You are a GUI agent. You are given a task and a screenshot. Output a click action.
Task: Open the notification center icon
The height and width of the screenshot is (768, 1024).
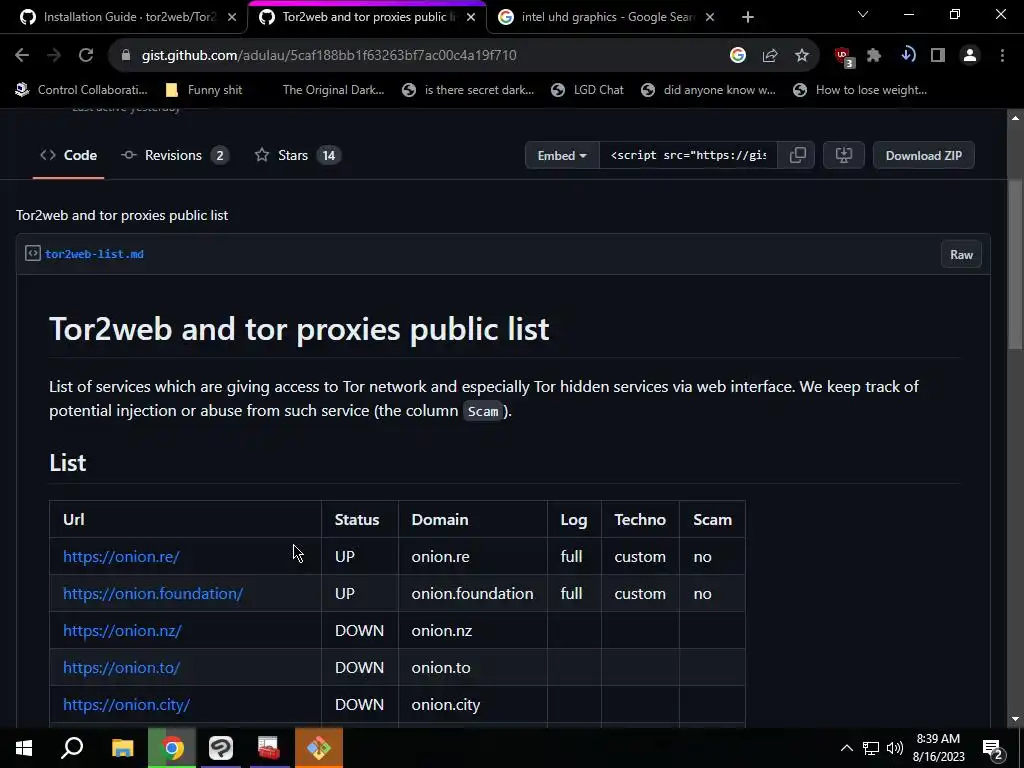click(993, 748)
